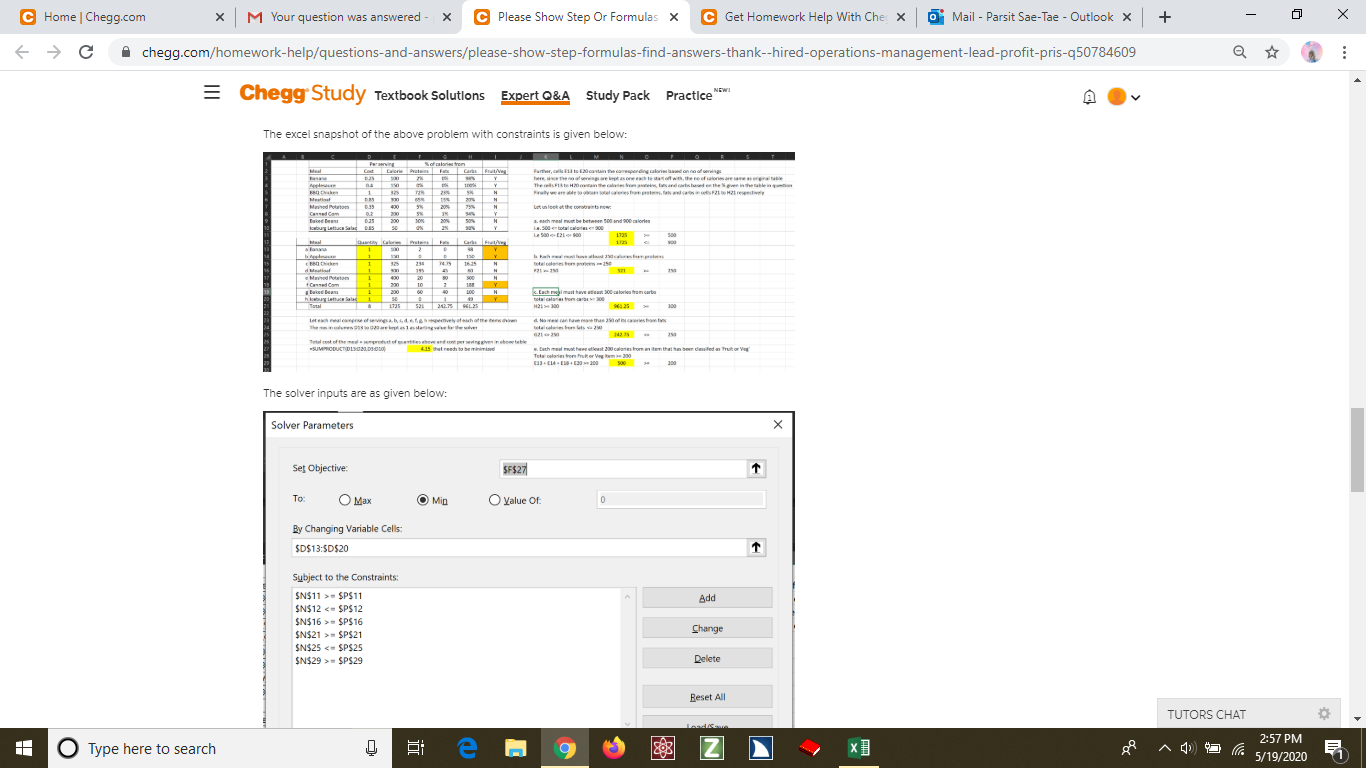This screenshot has width=1366, height=768.
Task: Click the page vertical scrollbar thumb
Action: click(1356, 450)
